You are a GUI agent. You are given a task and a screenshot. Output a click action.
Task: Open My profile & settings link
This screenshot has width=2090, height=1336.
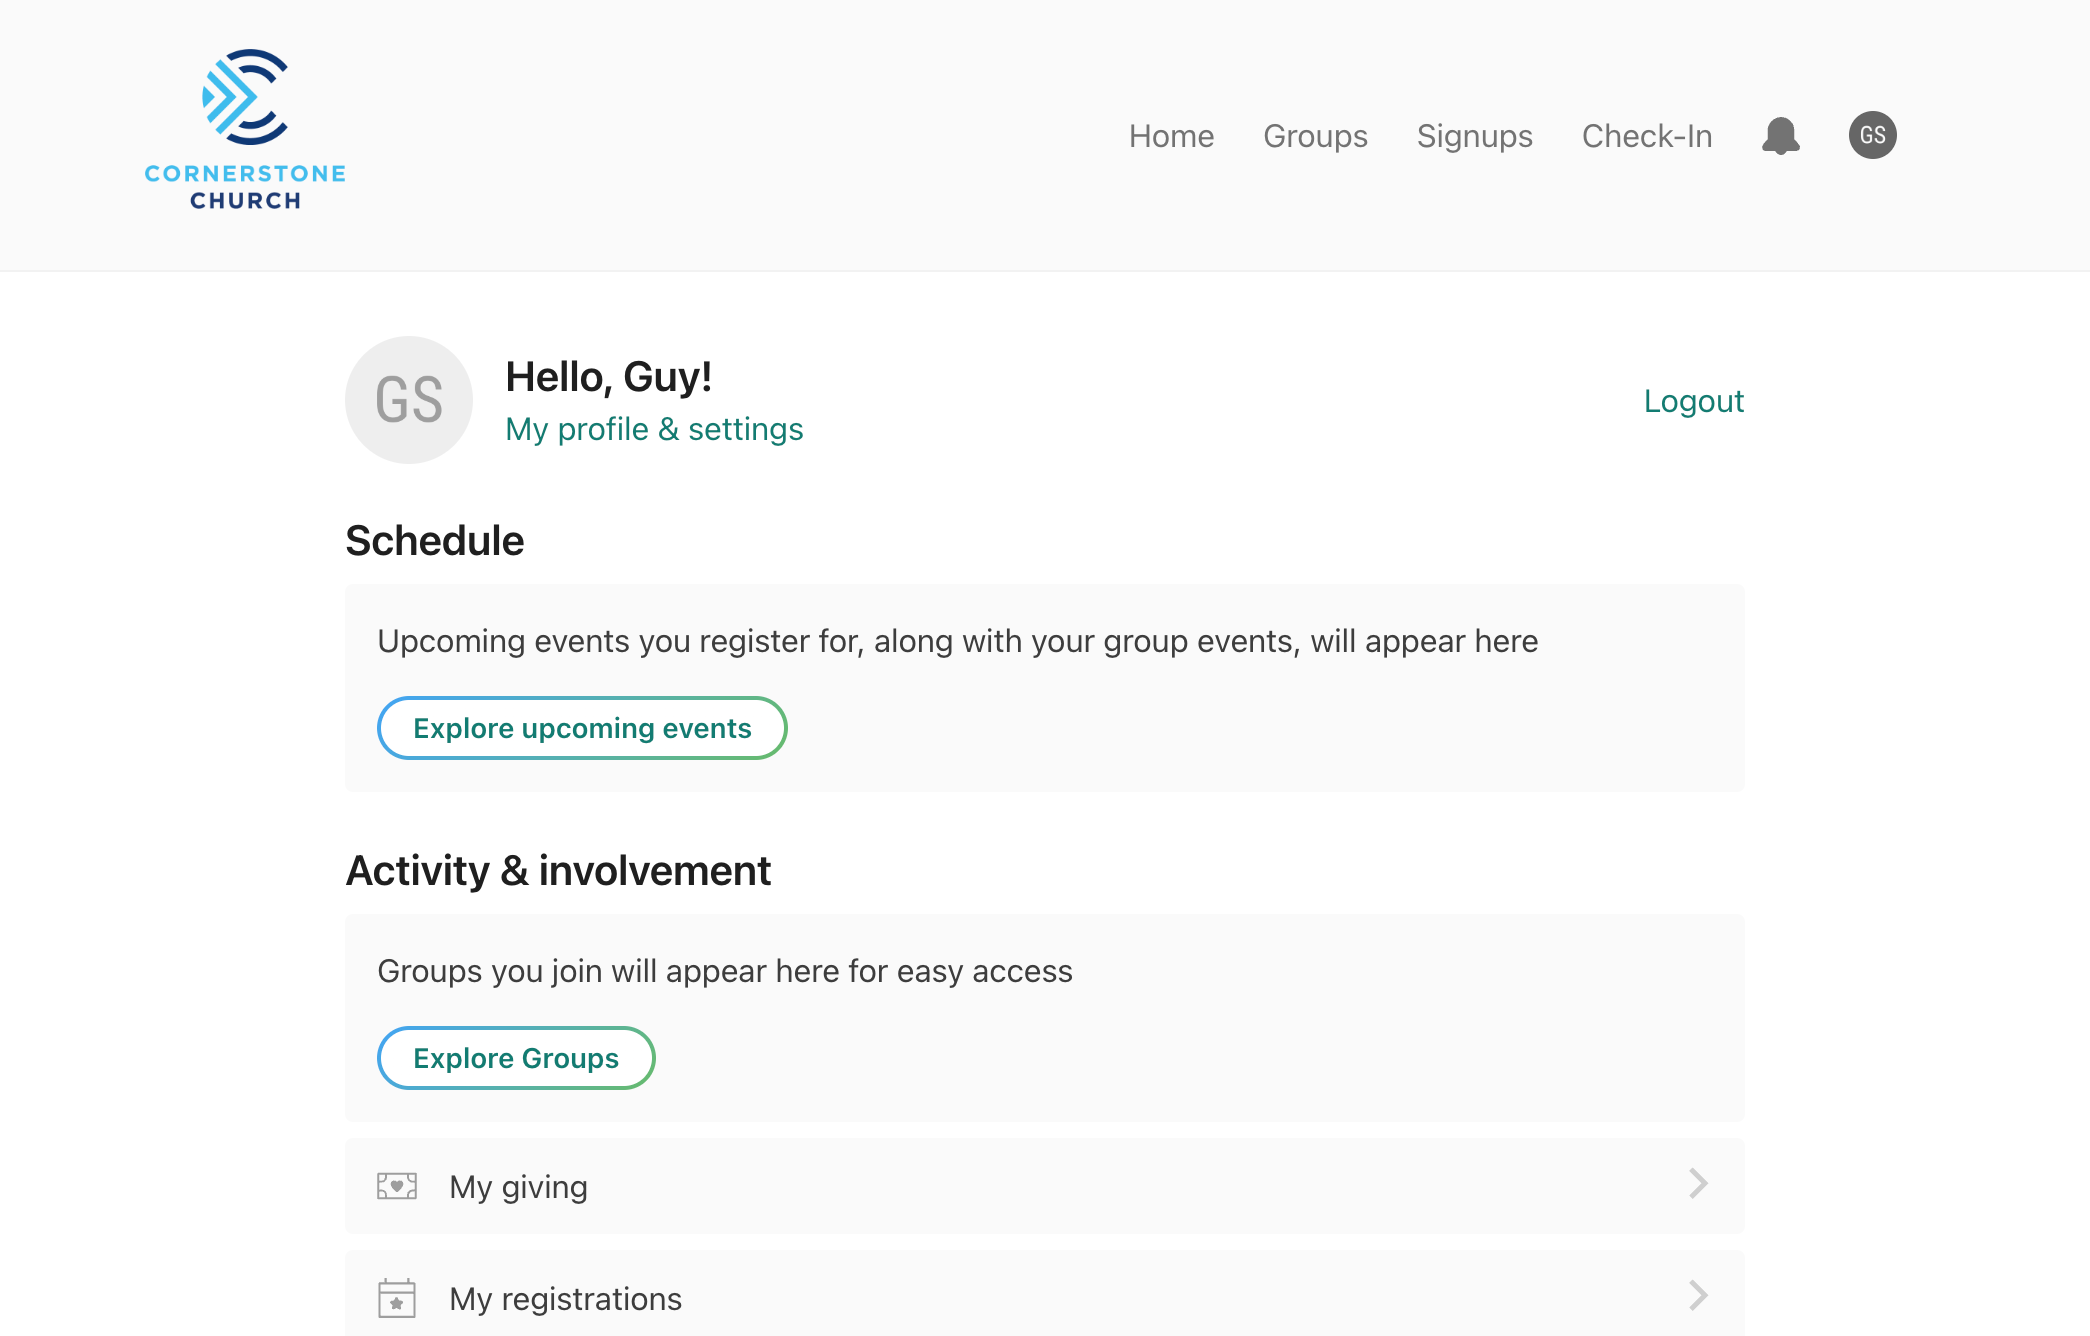coord(654,429)
